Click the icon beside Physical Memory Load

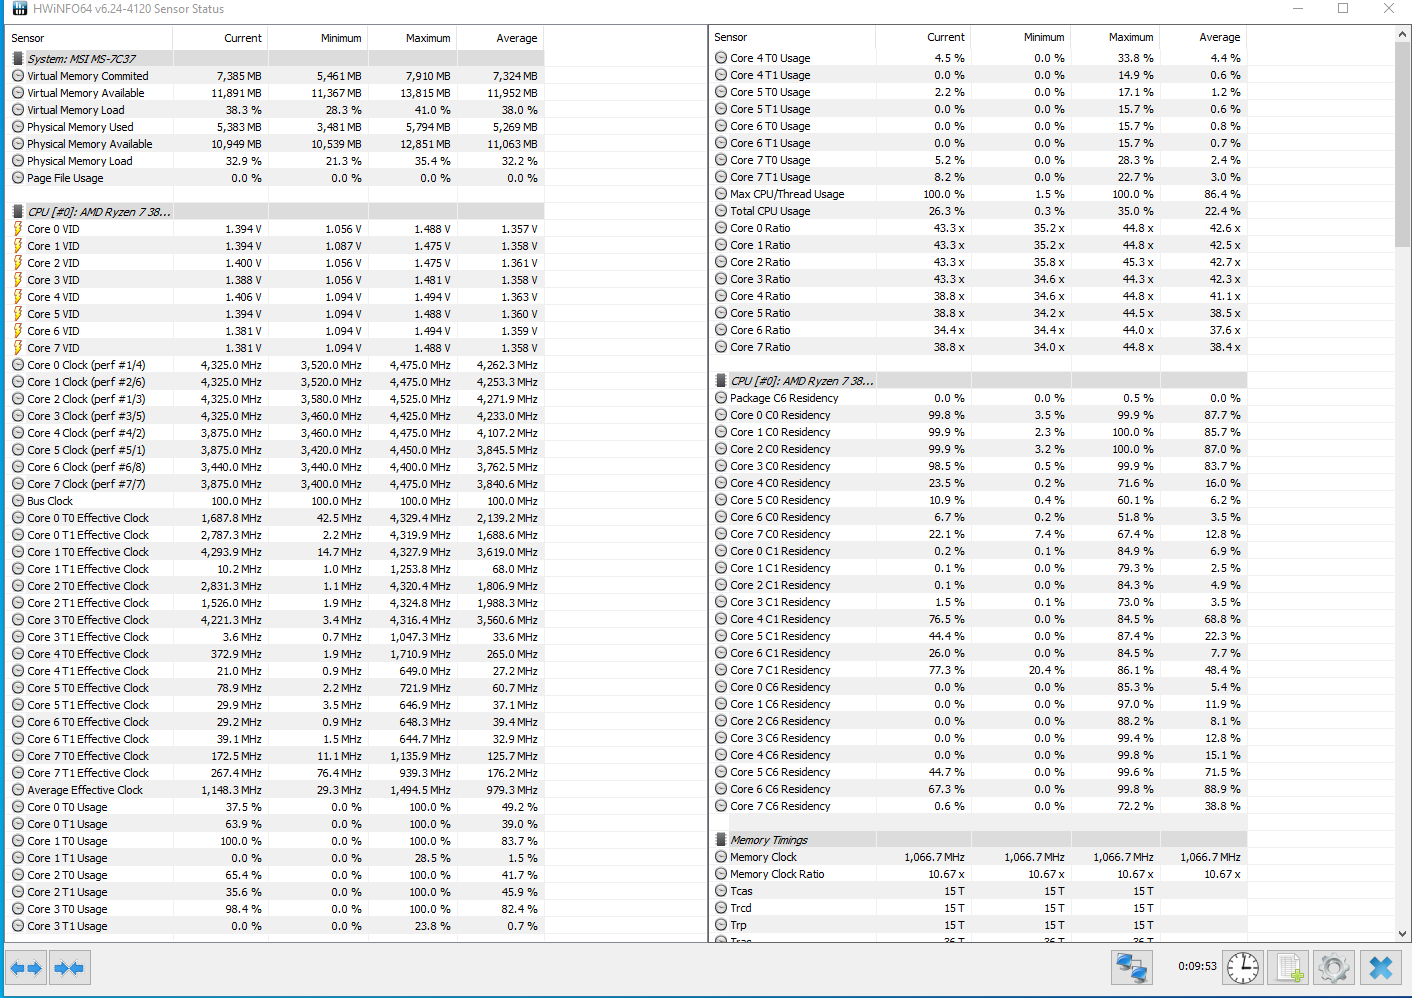click(x=18, y=161)
